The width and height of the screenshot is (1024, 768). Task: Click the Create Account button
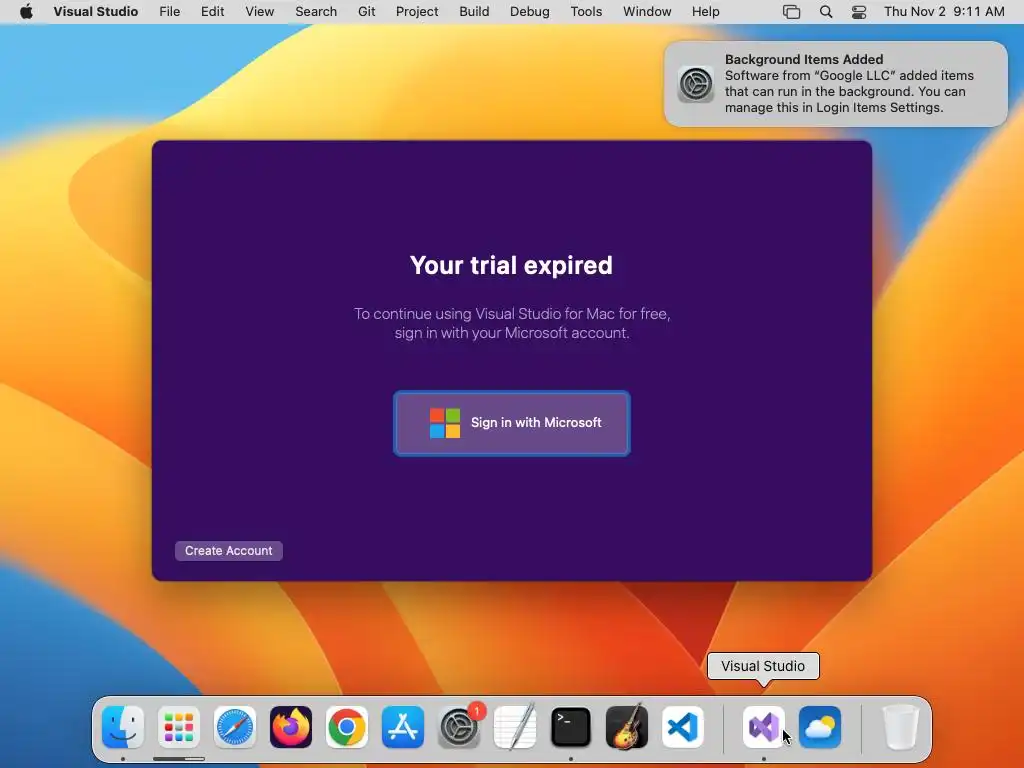coord(229,551)
